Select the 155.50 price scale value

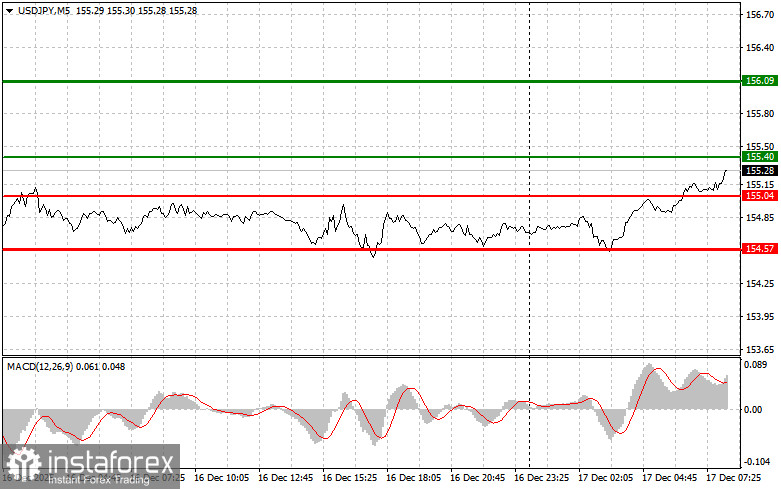(760, 147)
